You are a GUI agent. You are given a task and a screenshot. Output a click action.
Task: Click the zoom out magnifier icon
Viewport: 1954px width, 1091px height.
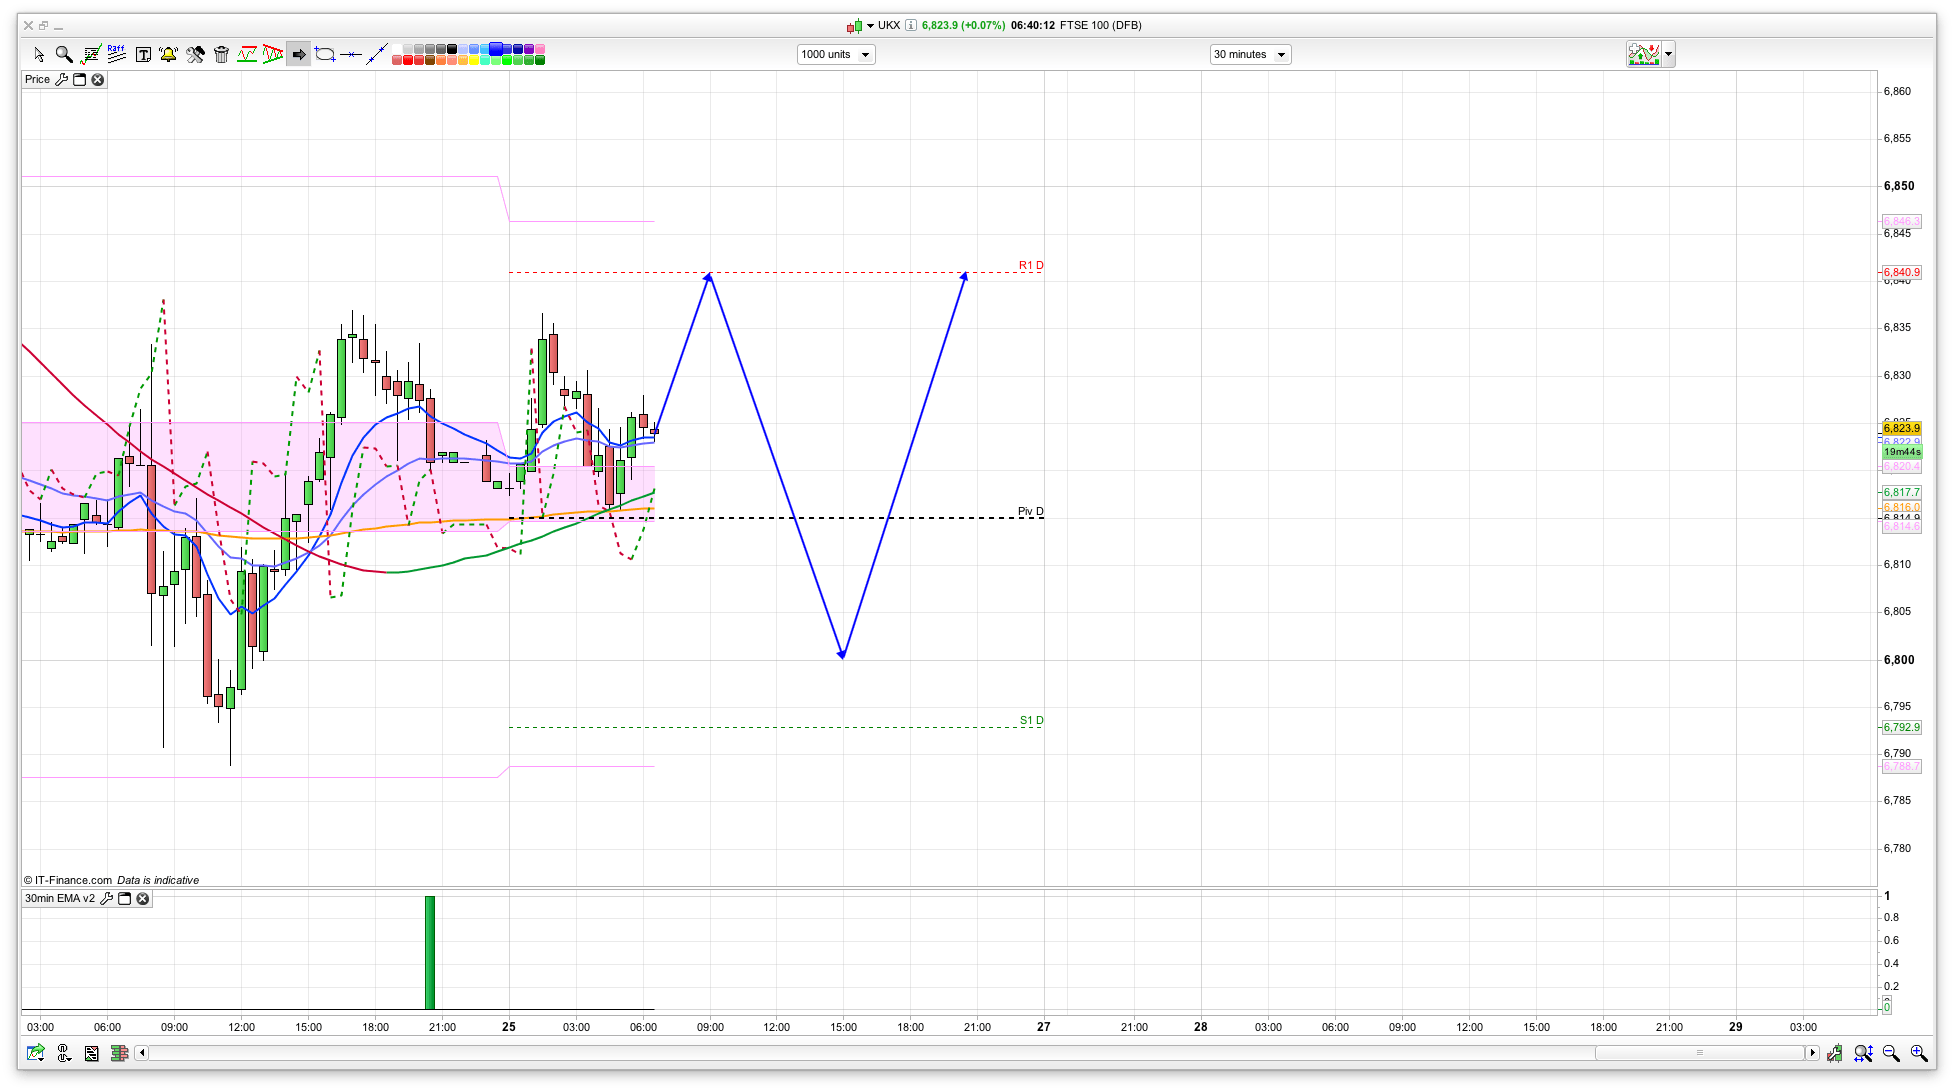(x=1891, y=1053)
